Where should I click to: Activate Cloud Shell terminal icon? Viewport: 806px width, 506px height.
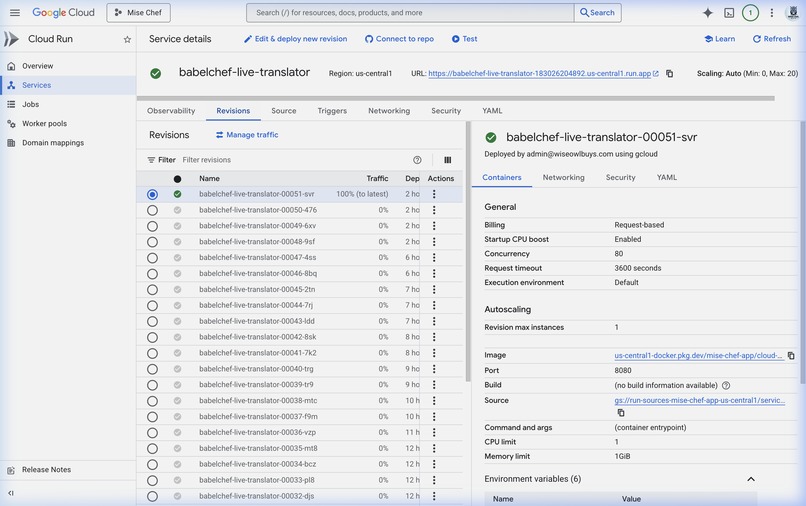click(729, 13)
